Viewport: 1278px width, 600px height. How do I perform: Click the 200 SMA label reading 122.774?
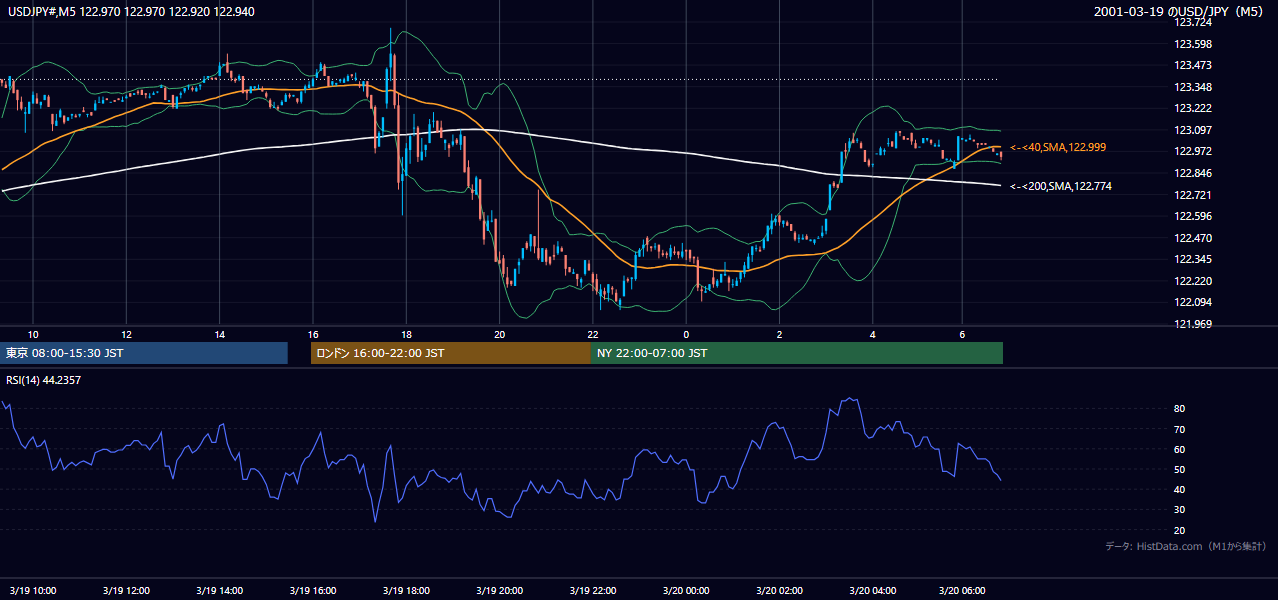coord(1061,186)
